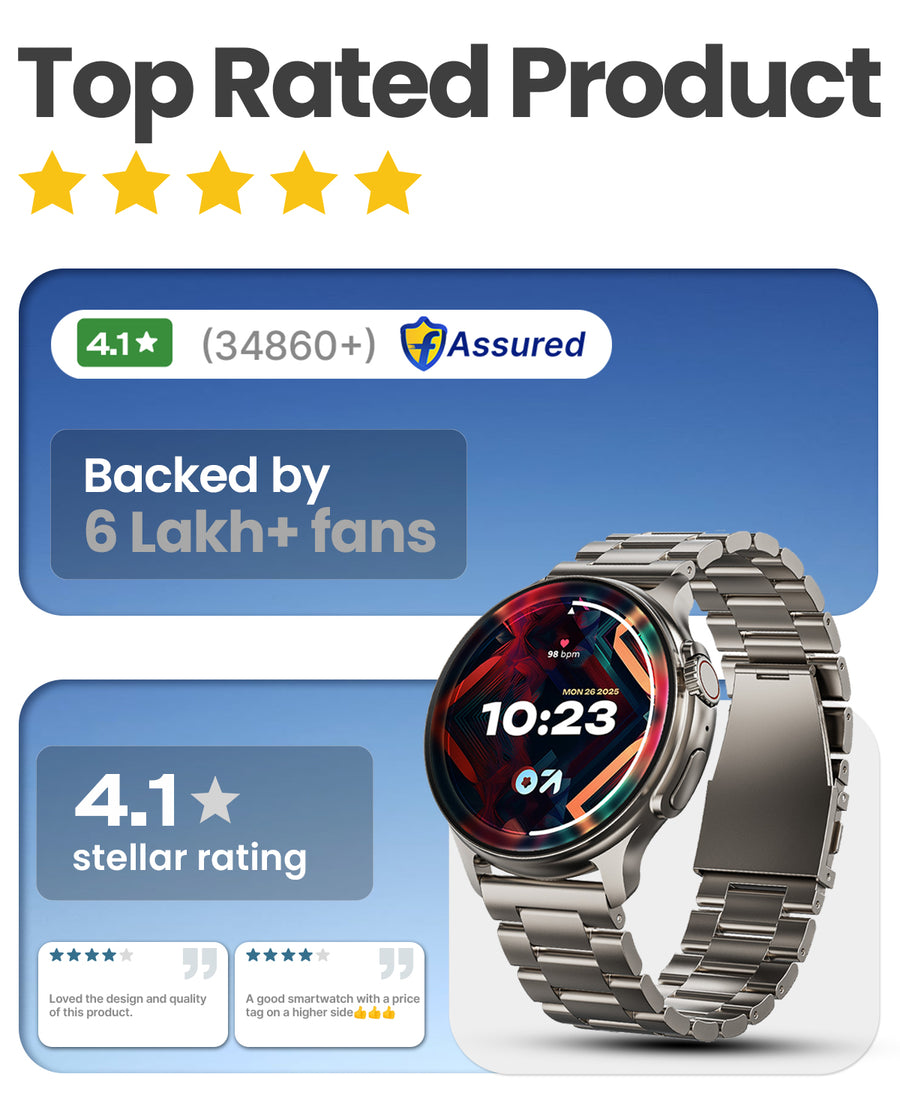This screenshot has width=900, height=1116.
Task: Click the 4.1 stellar rating panel
Action: [204, 823]
